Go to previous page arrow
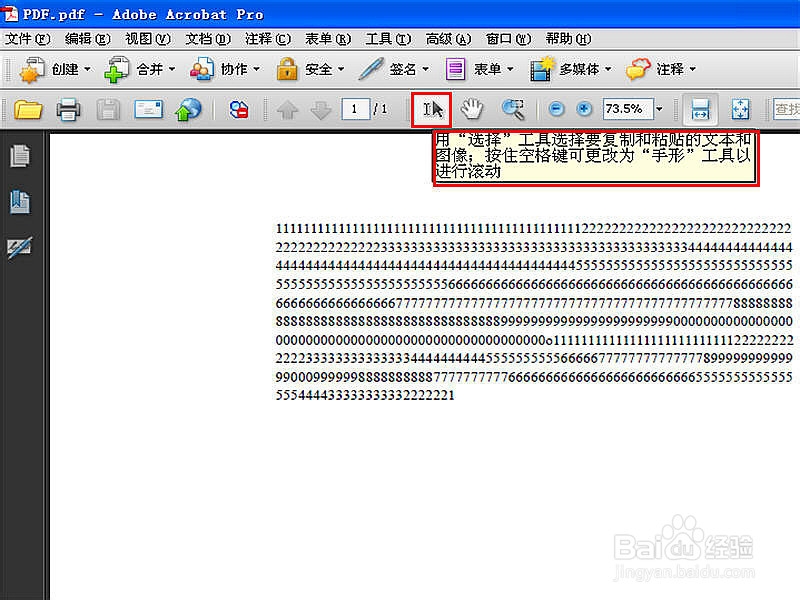The width and height of the screenshot is (800, 600). pos(288,109)
